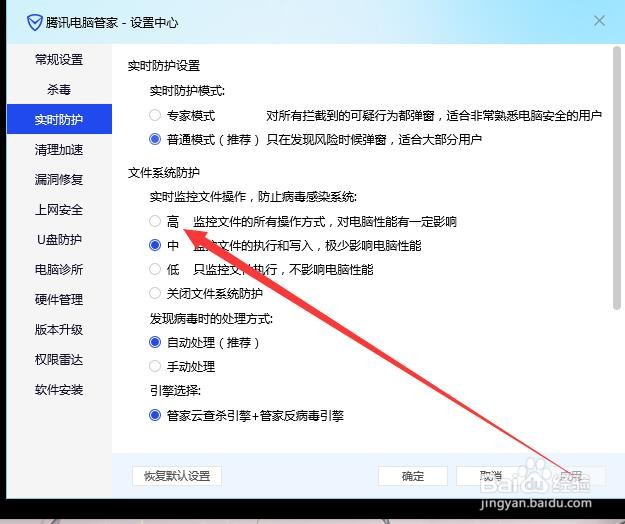The height and width of the screenshot is (524, 625).
Task: Select 管家云查杀引擎+管家反病毒引擎 engine option
Action: 155,416
